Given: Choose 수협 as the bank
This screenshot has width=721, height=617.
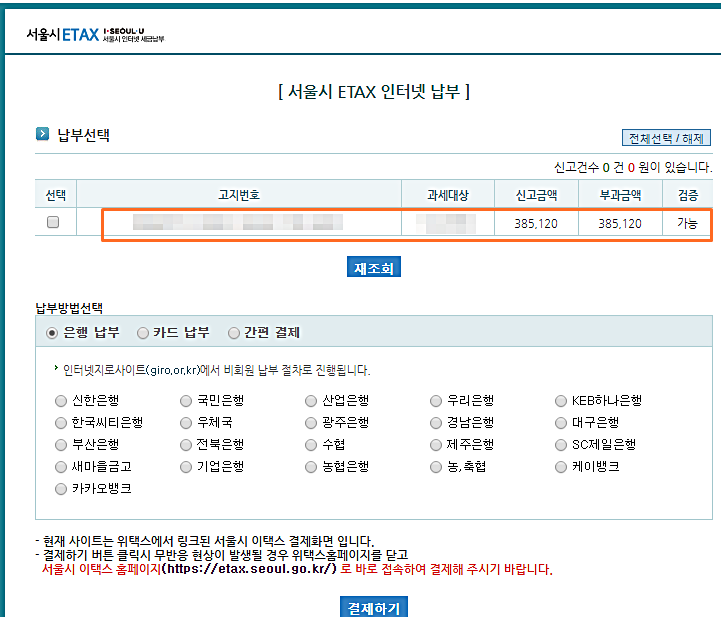Looking at the screenshot, I should (311, 445).
